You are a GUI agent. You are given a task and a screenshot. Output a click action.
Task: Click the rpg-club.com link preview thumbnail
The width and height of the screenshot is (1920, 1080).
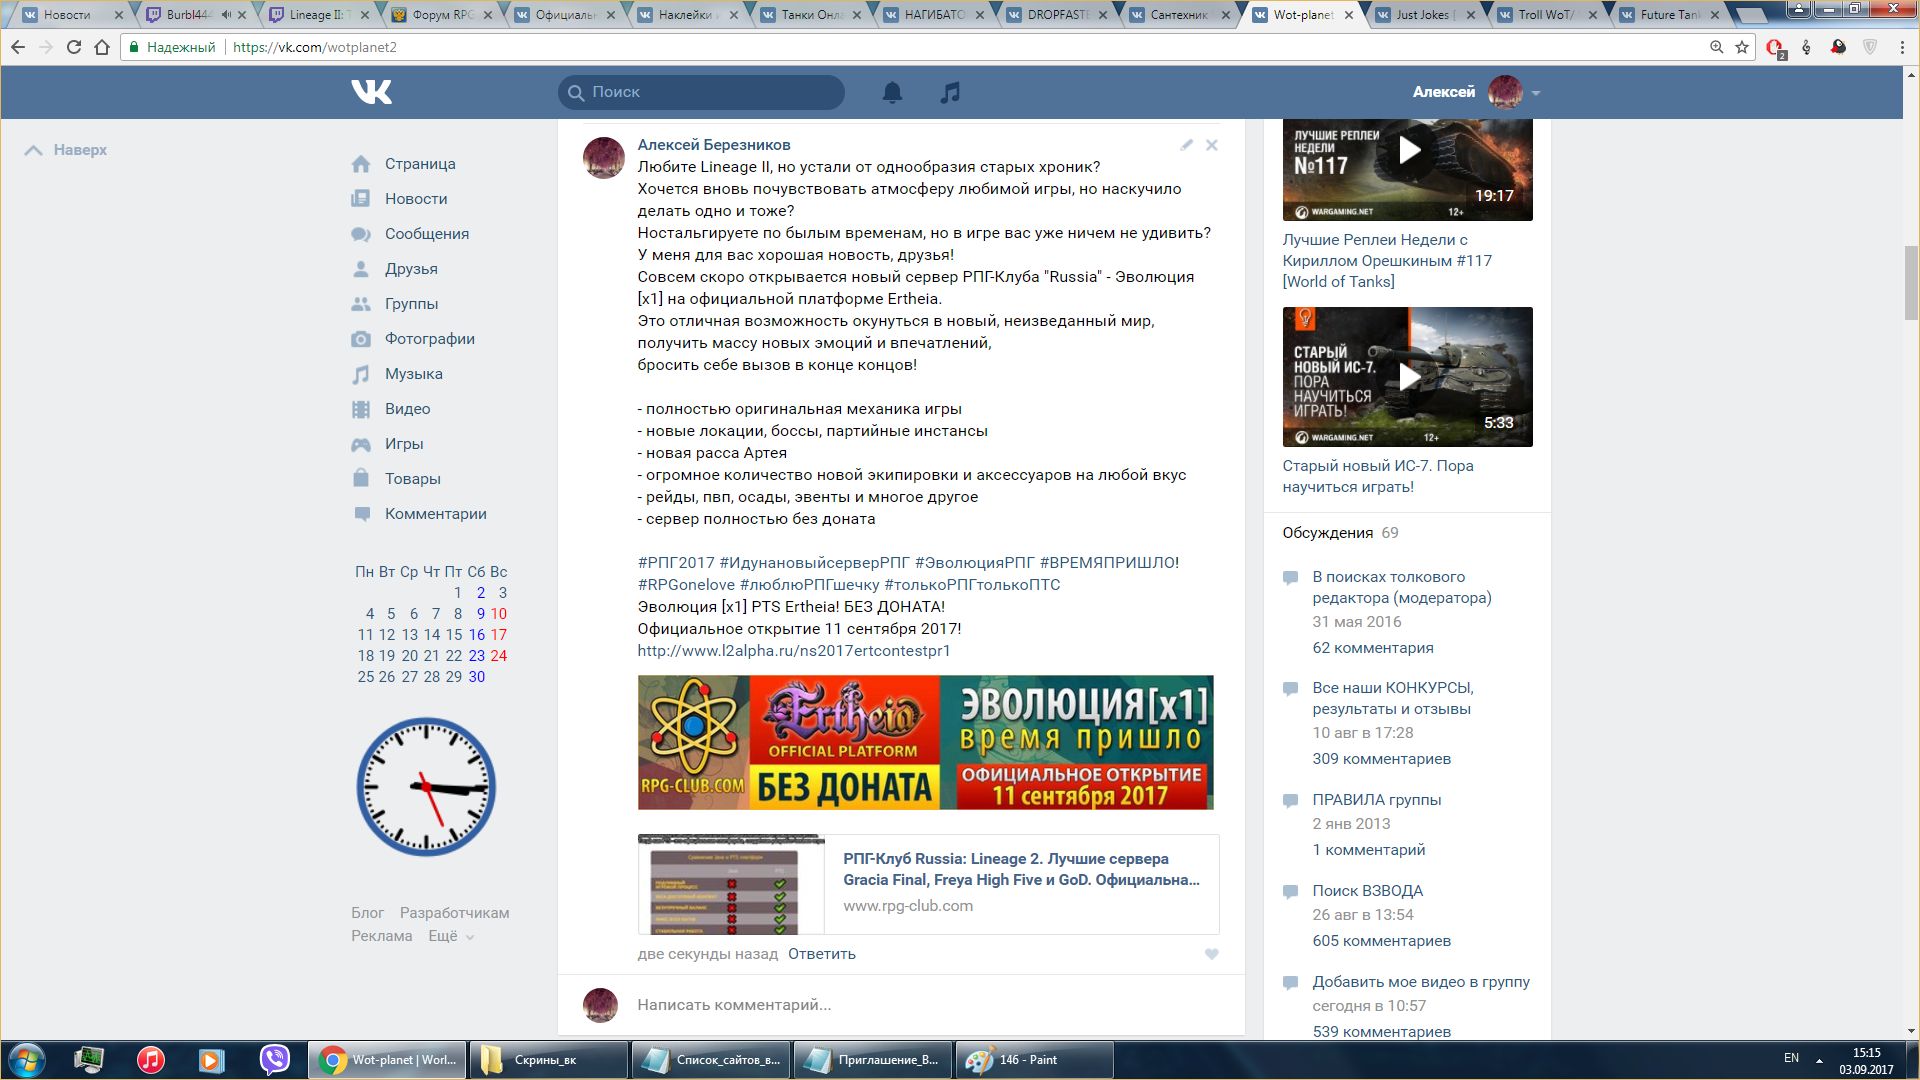pos(732,885)
